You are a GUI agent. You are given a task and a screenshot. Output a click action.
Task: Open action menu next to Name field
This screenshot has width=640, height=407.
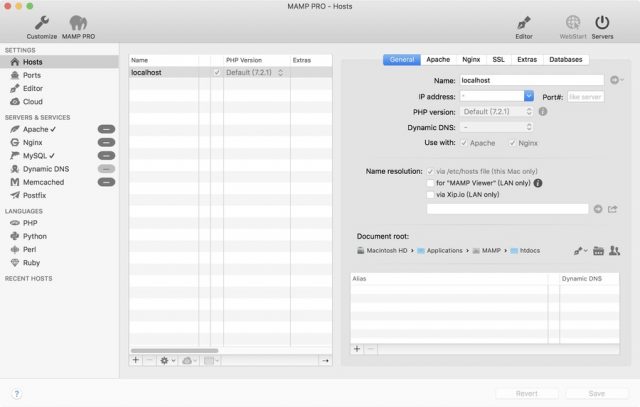616,80
